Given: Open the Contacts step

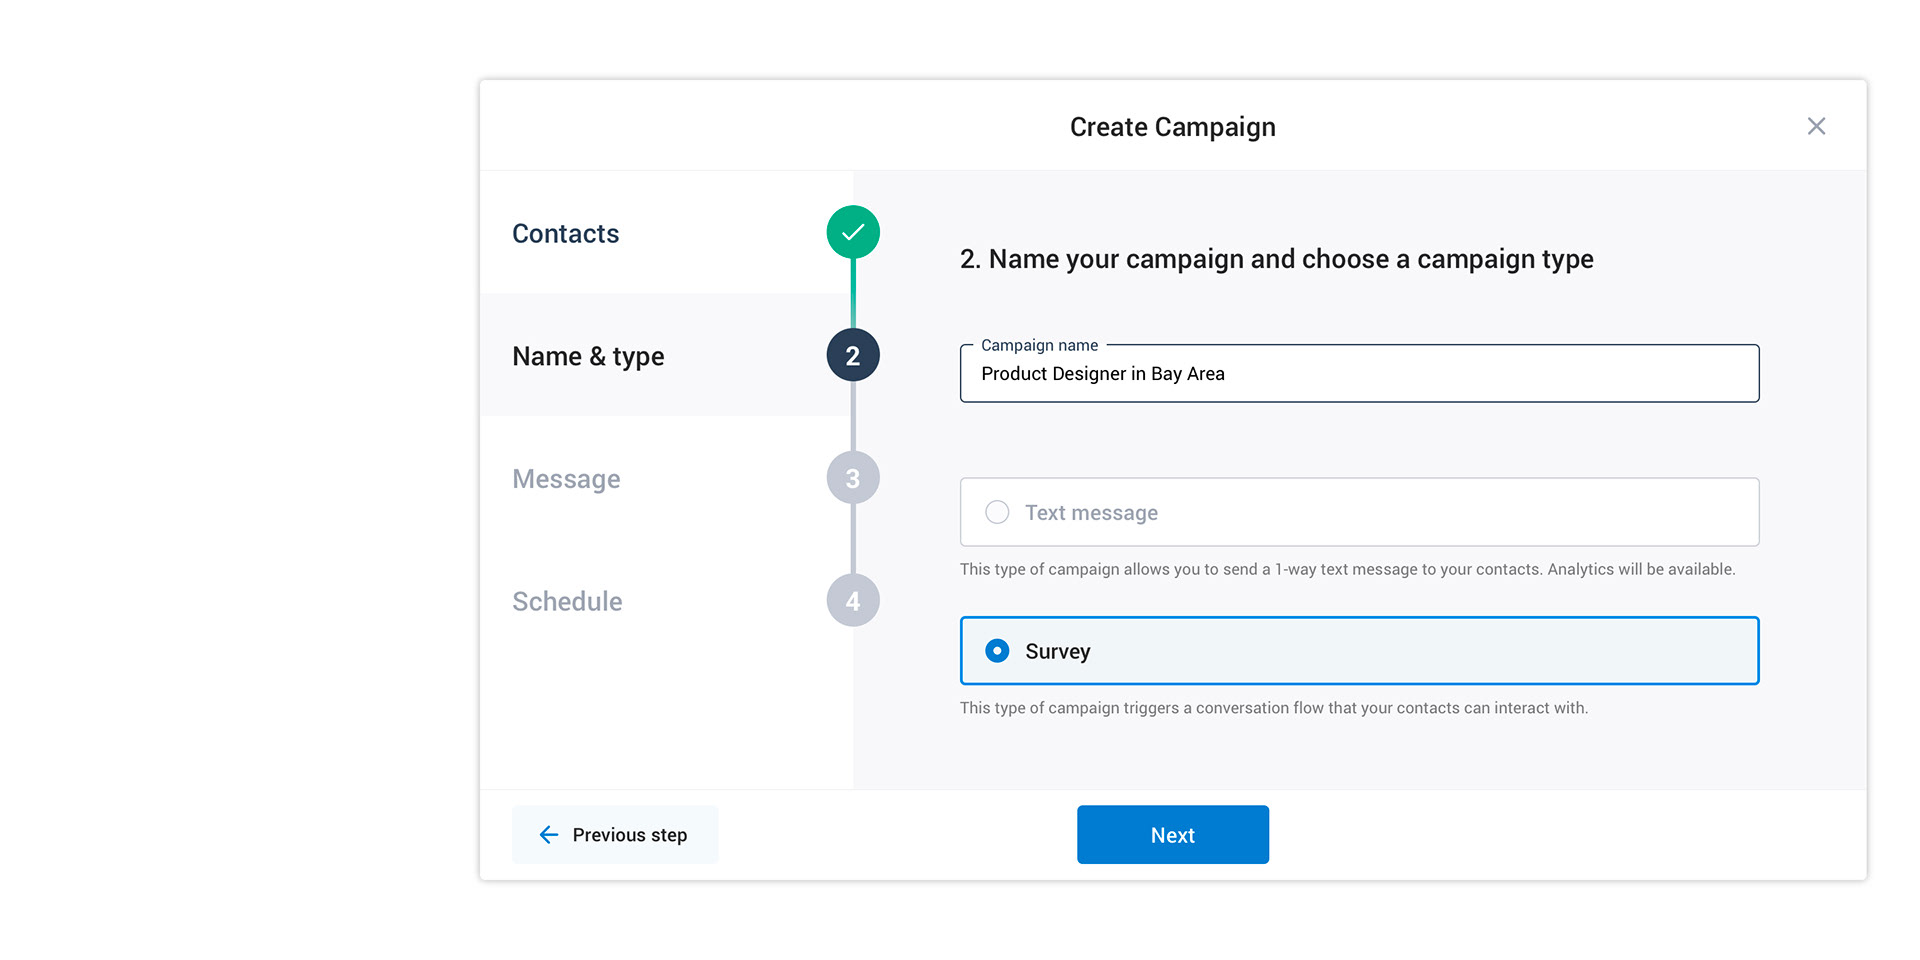Looking at the screenshot, I should pos(566,233).
